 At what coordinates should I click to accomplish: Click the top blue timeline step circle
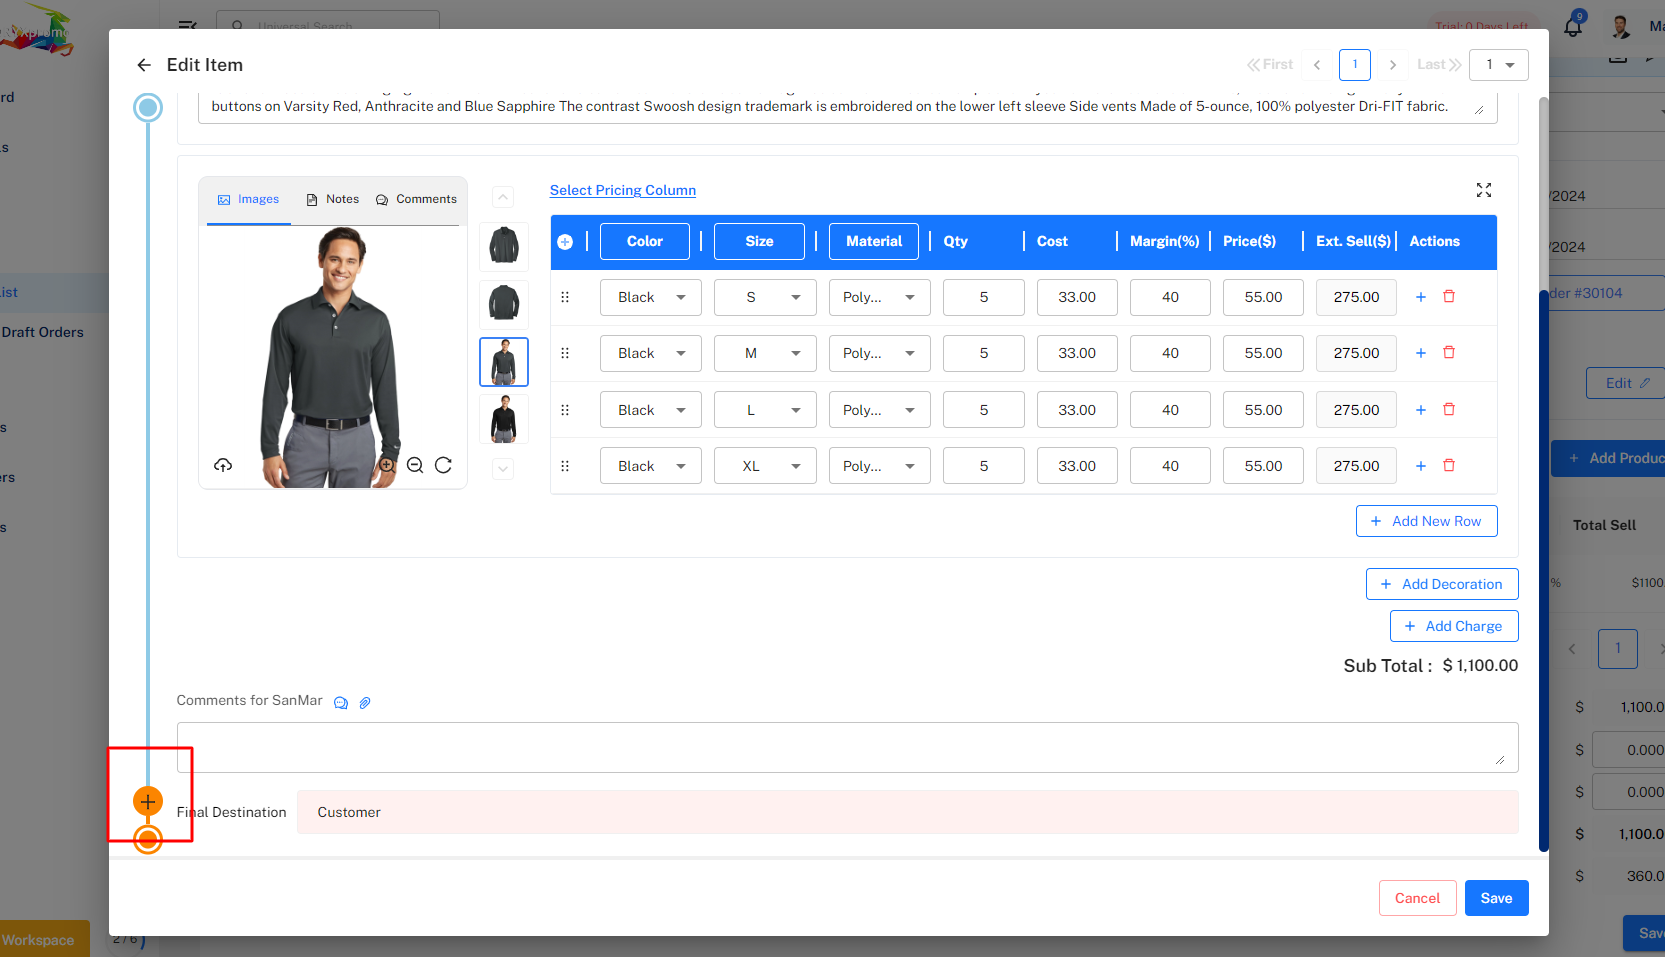click(148, 108)
